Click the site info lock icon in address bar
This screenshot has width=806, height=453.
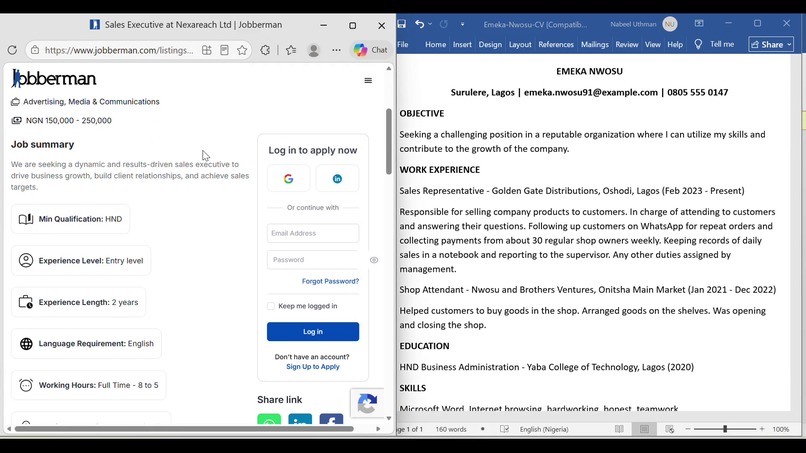coord(35,50)
